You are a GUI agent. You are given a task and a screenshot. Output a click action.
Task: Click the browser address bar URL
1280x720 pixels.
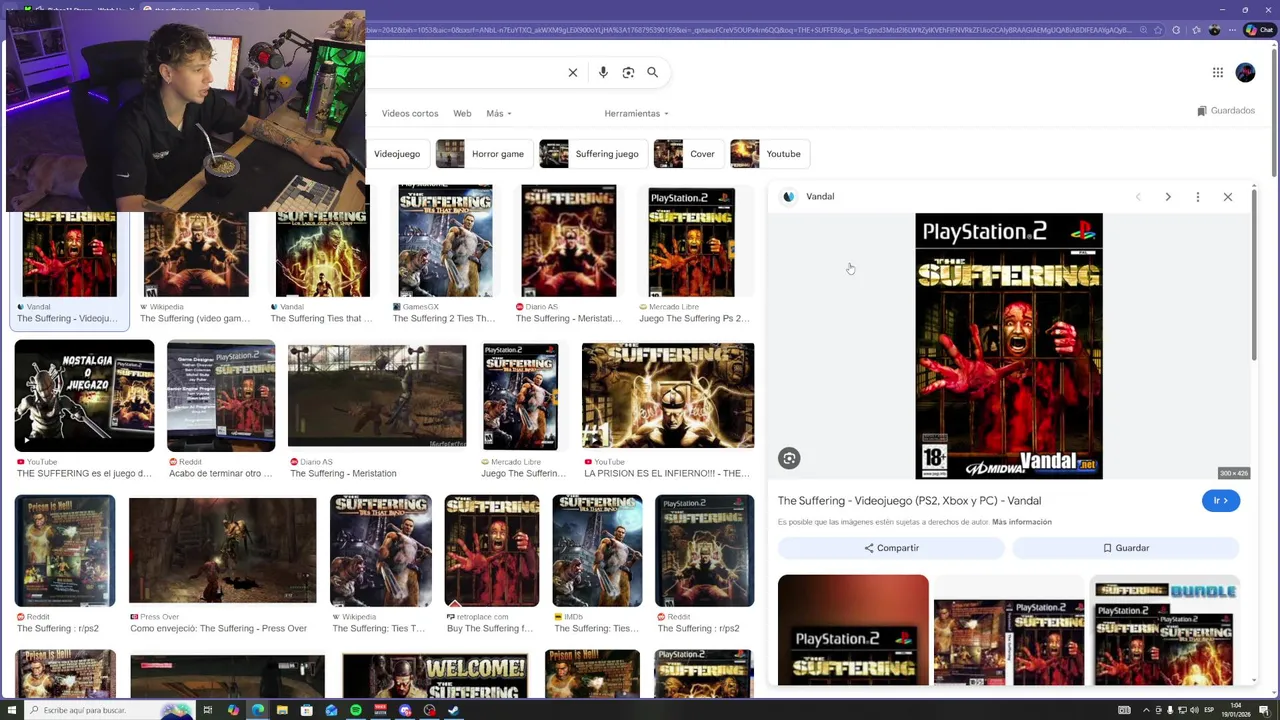pos(750,30)
